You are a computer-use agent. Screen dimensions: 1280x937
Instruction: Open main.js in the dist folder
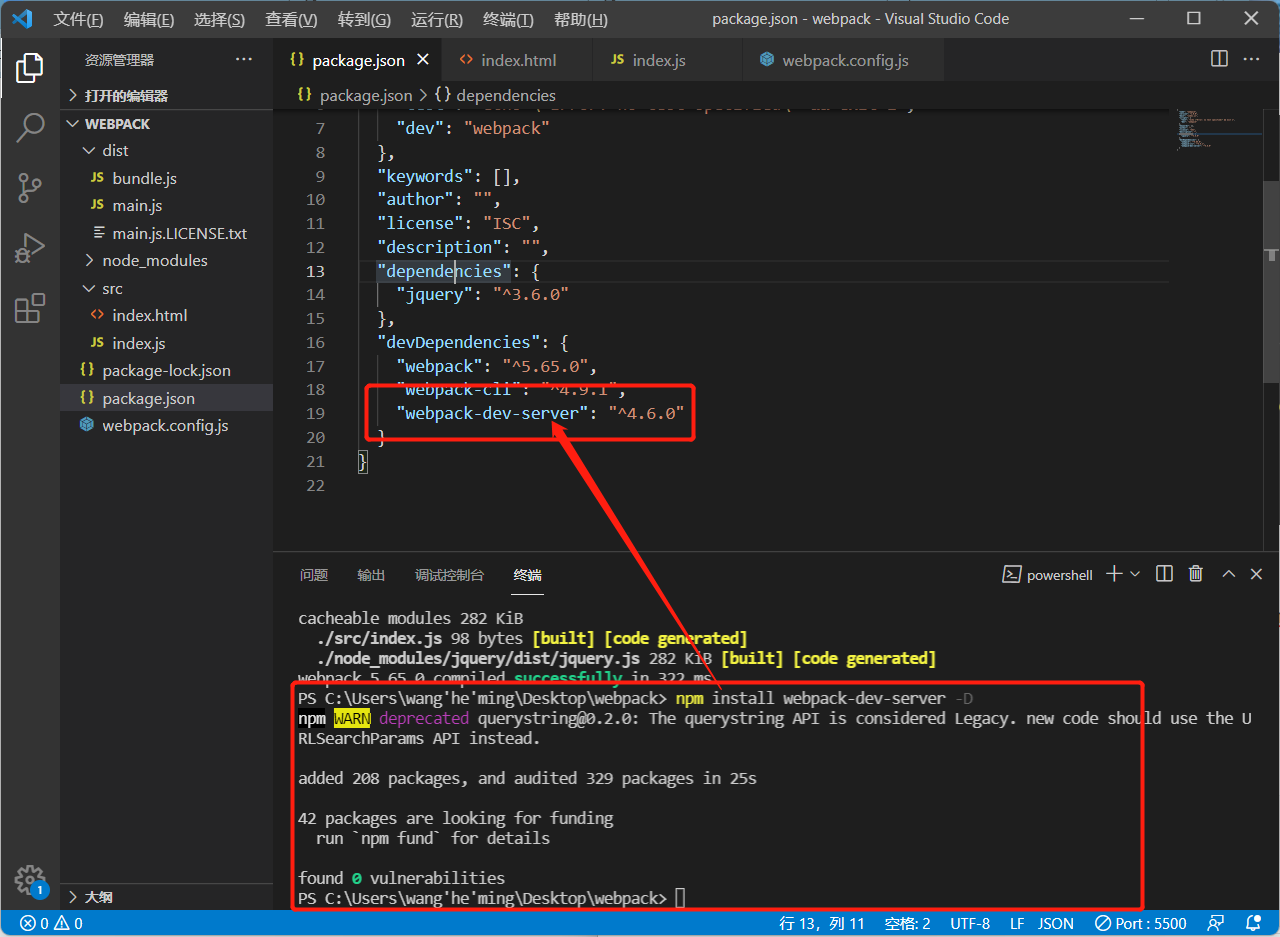click(166, 205)
